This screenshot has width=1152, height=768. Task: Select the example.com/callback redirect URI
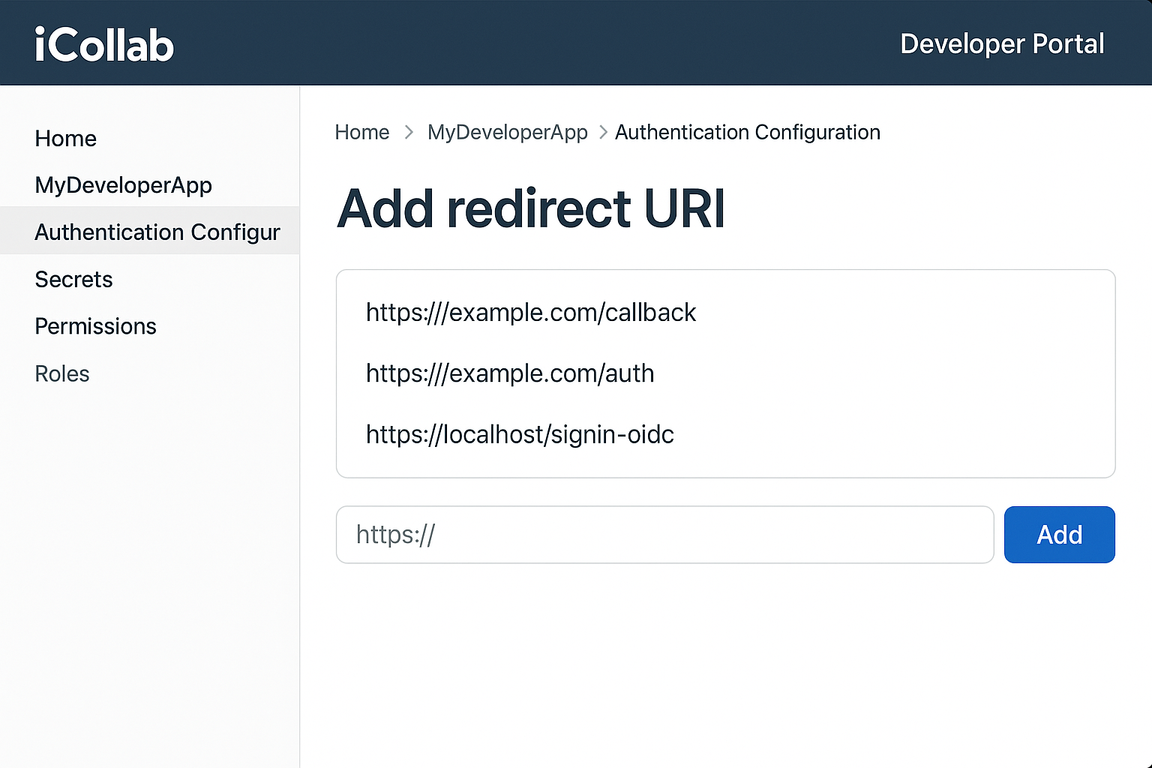(531, 312)
